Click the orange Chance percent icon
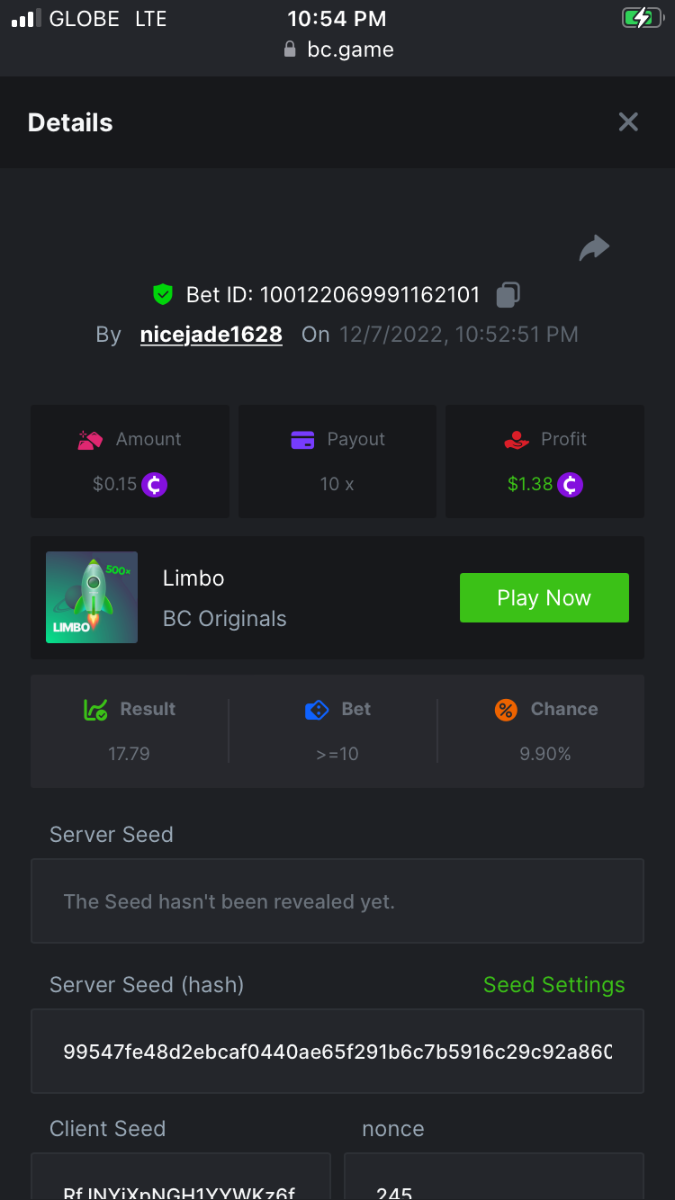The height and width of the screenshot is (1200, 675). coord(506,710)
